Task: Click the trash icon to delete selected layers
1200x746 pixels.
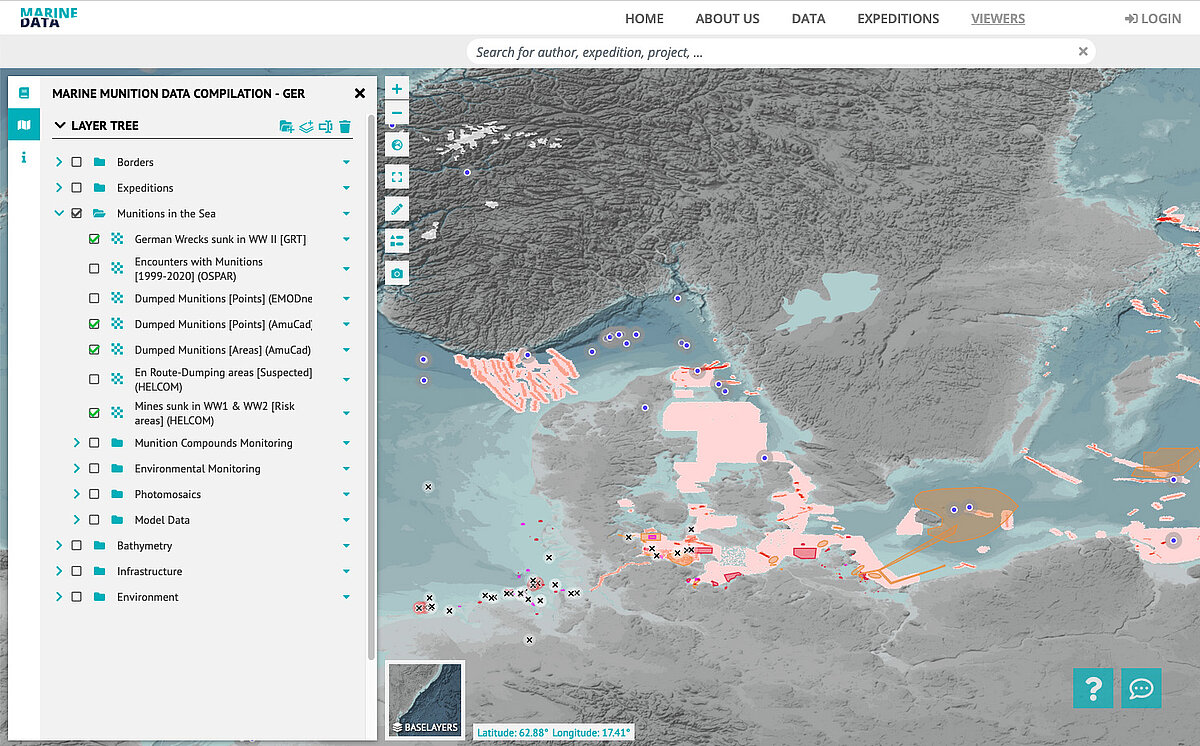Action: (x=344, y=126)
